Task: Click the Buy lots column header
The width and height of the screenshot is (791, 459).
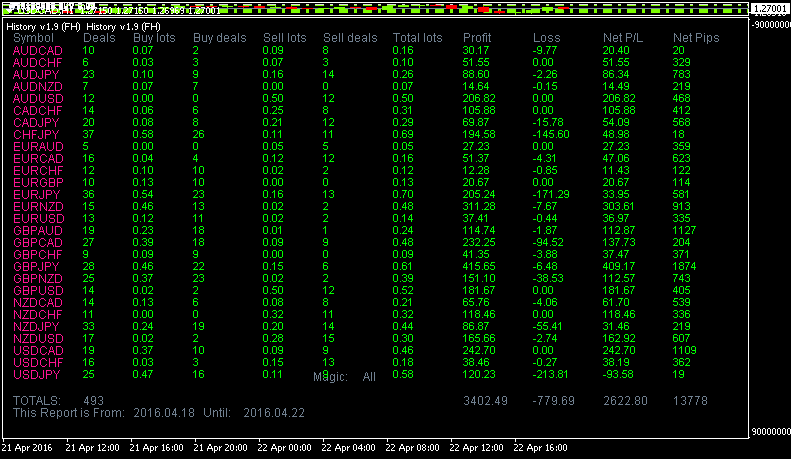Action: point(154,38)
